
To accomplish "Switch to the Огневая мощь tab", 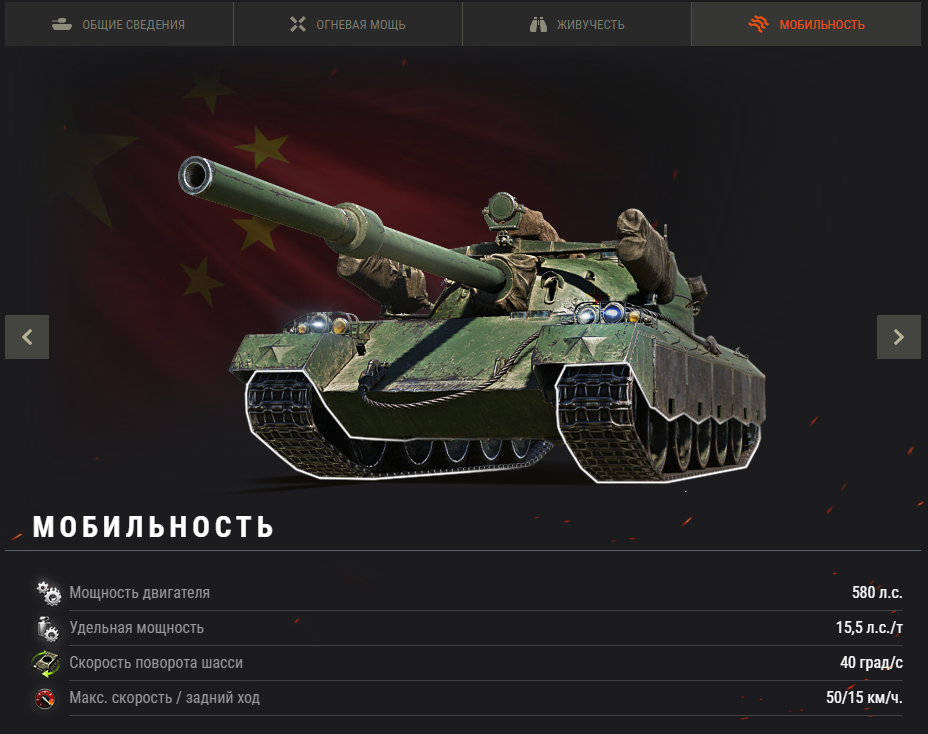I will tap(348, 24).
